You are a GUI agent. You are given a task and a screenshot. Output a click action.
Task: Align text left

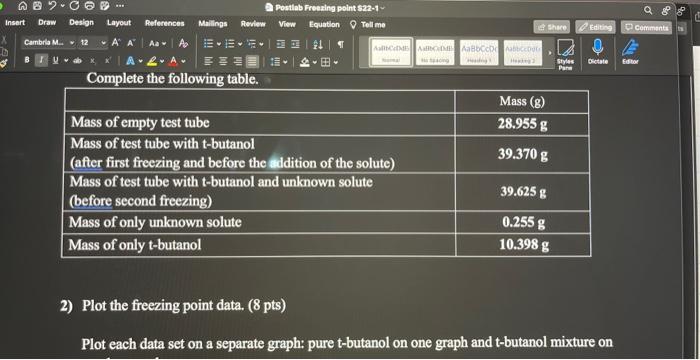[x=208, y=62]
